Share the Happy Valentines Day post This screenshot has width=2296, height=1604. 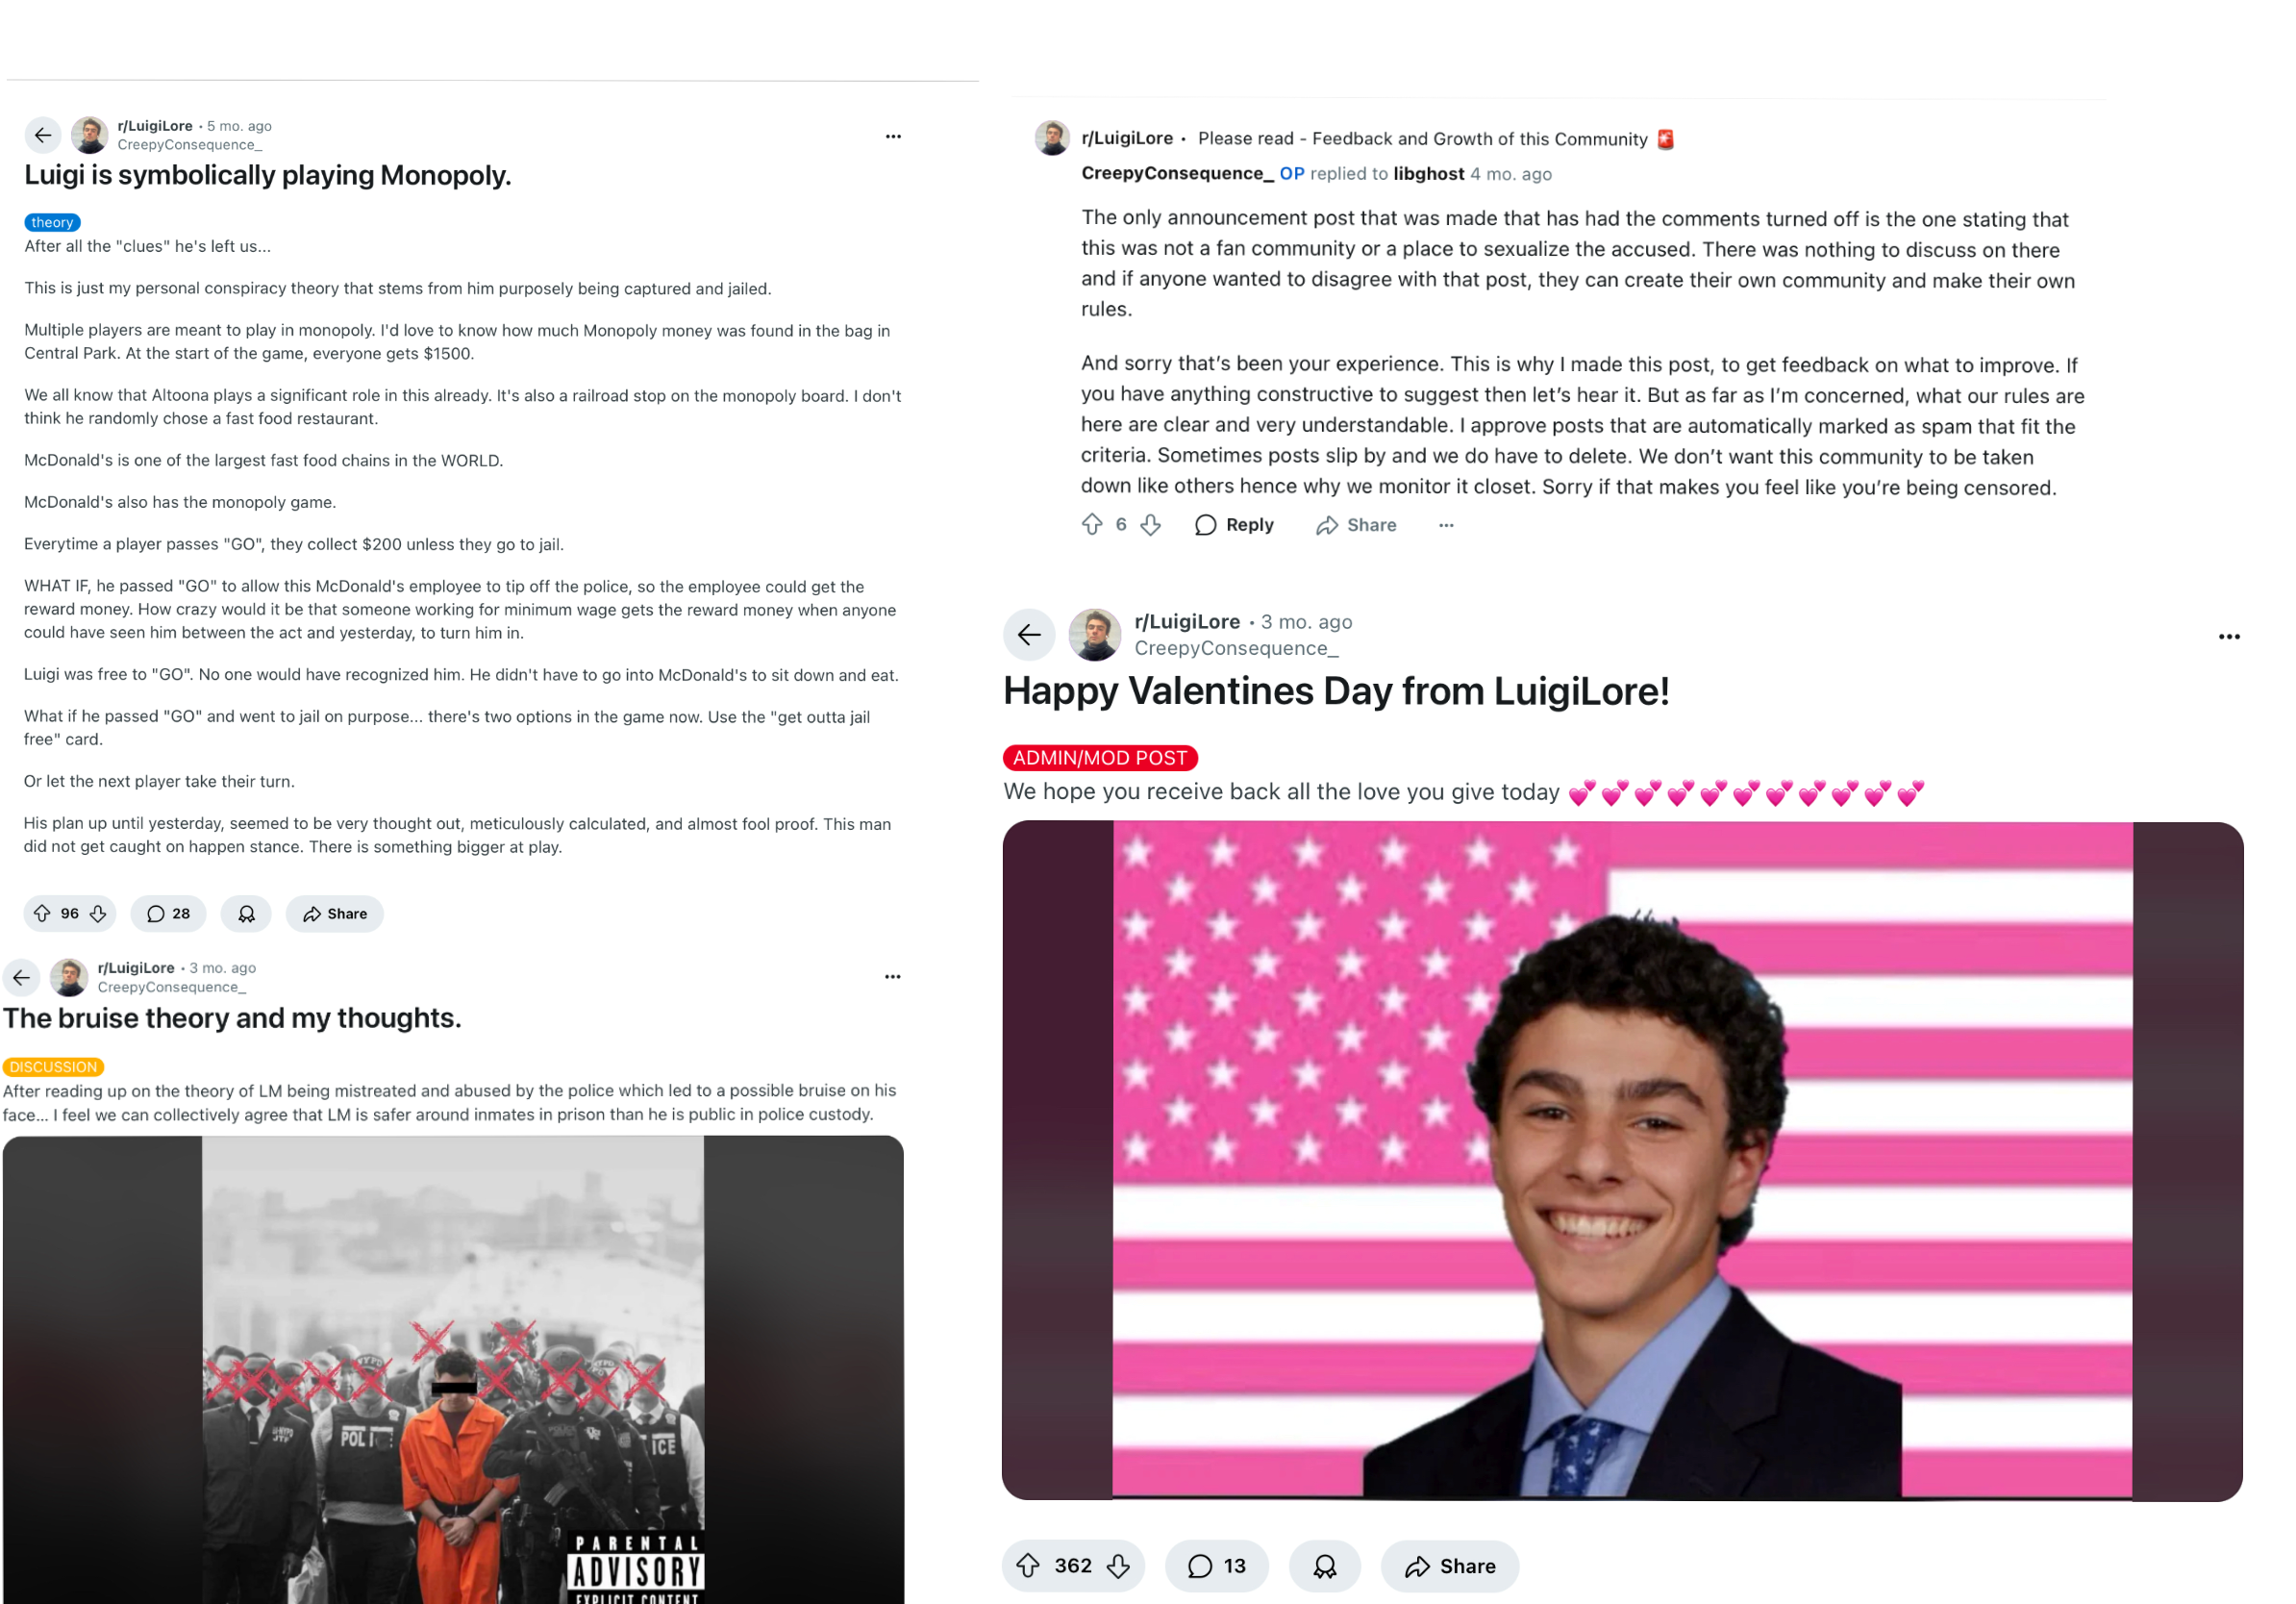(x=1450, y=1565)
